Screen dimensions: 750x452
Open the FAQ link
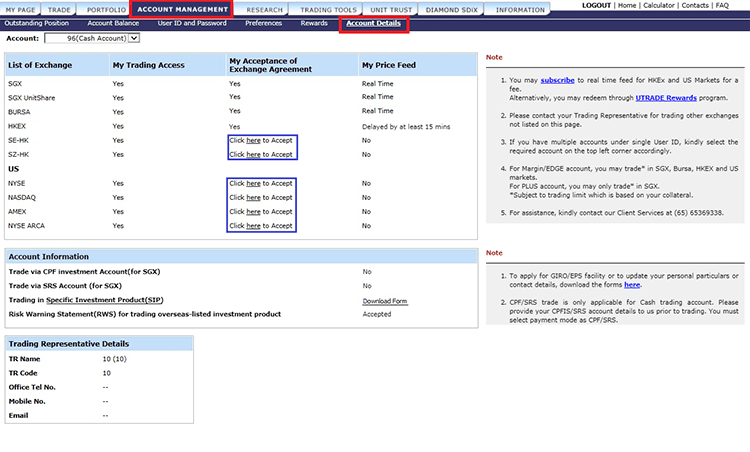click(722, 5)
